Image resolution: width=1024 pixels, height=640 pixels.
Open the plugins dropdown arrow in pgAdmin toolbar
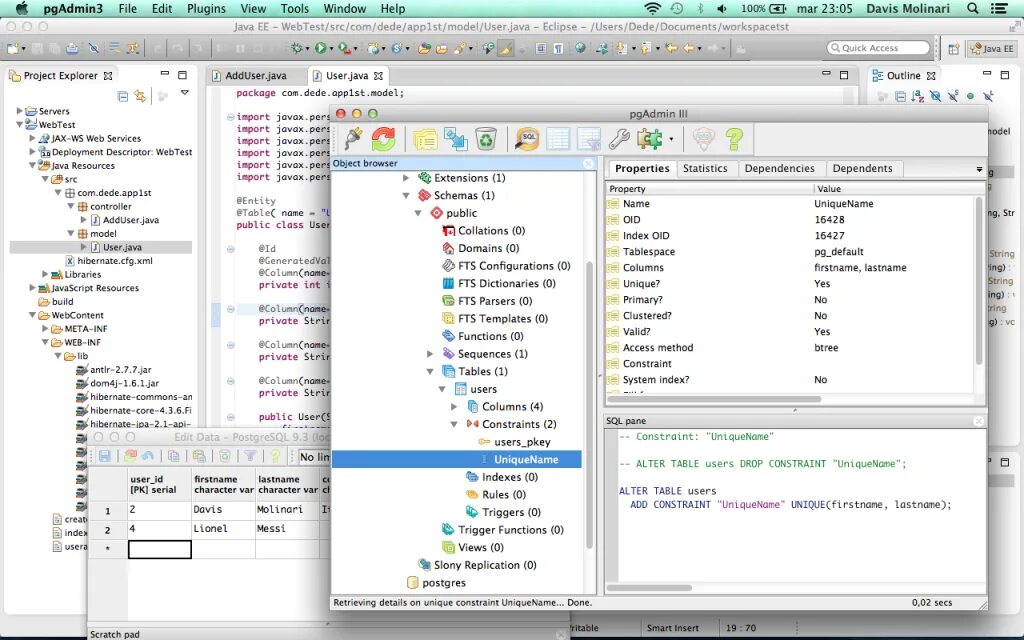671,139
